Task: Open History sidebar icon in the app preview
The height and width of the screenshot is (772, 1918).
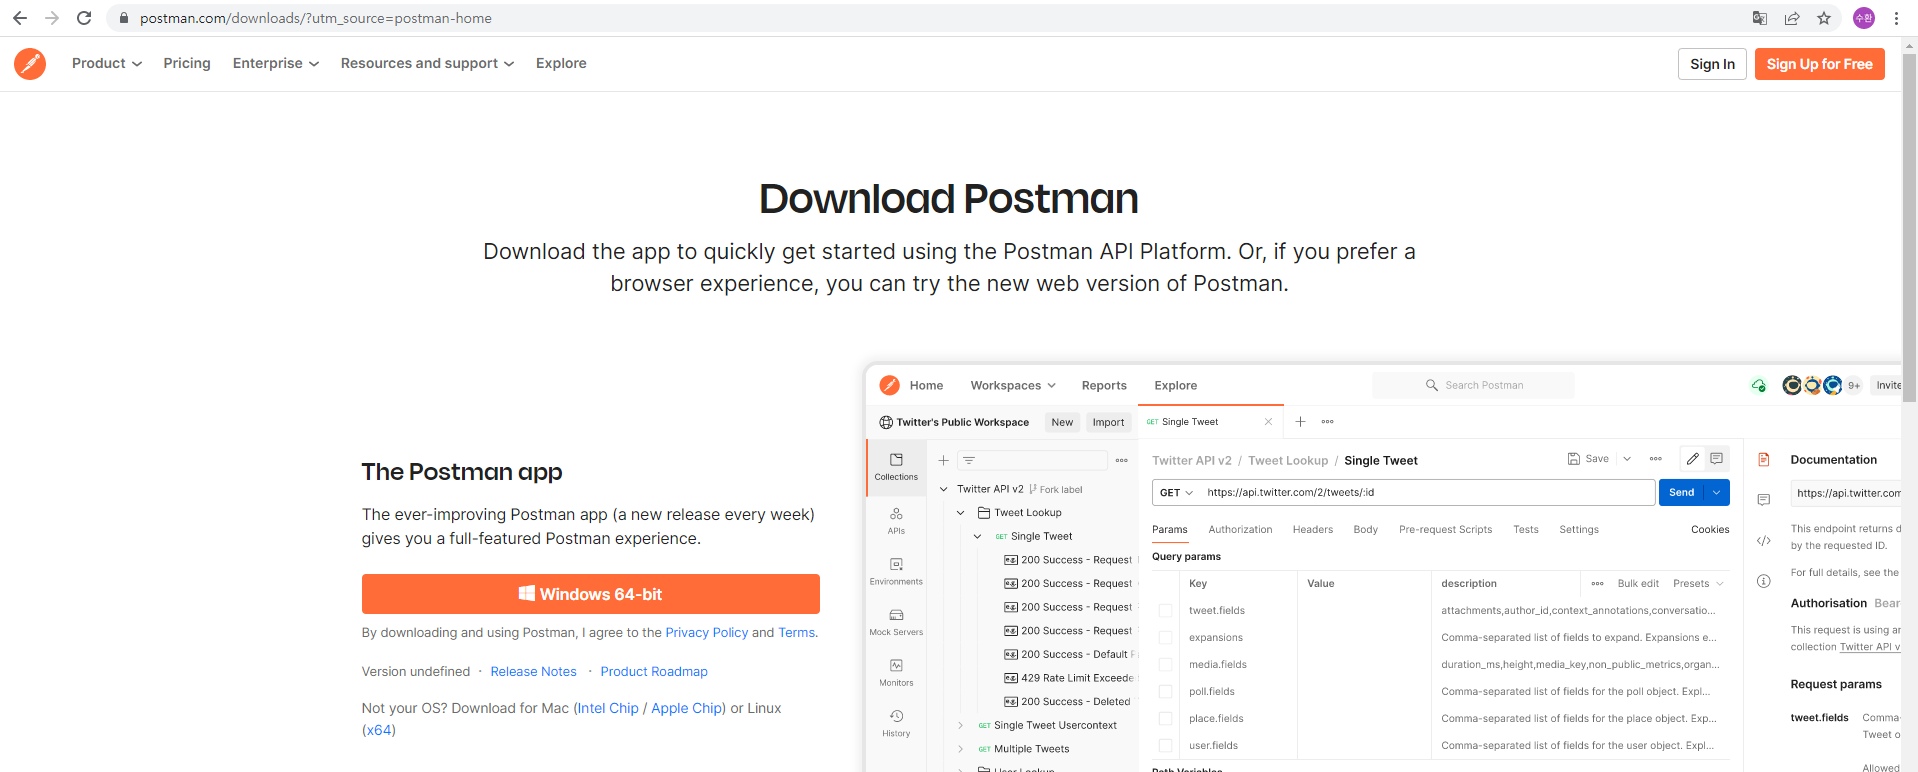Action: 896,723
